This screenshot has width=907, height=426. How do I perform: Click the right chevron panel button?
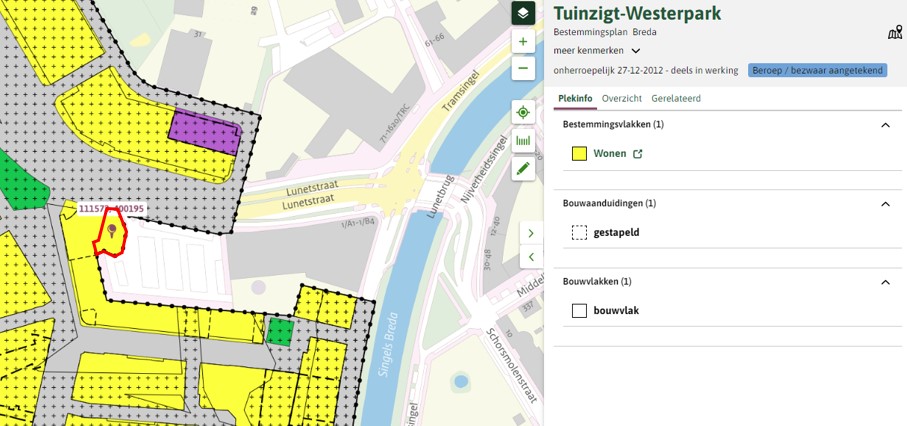pyautogui.click(x=531, y=233)
